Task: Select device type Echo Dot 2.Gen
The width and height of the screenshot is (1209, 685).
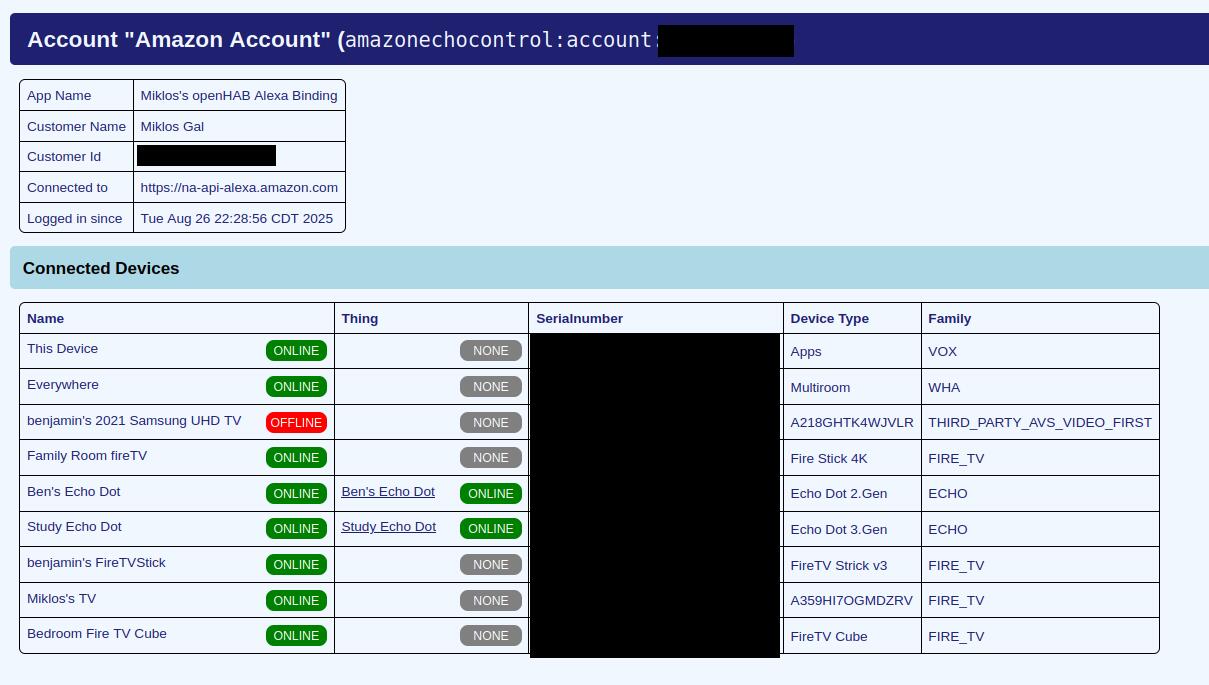Action: [838, 494]
